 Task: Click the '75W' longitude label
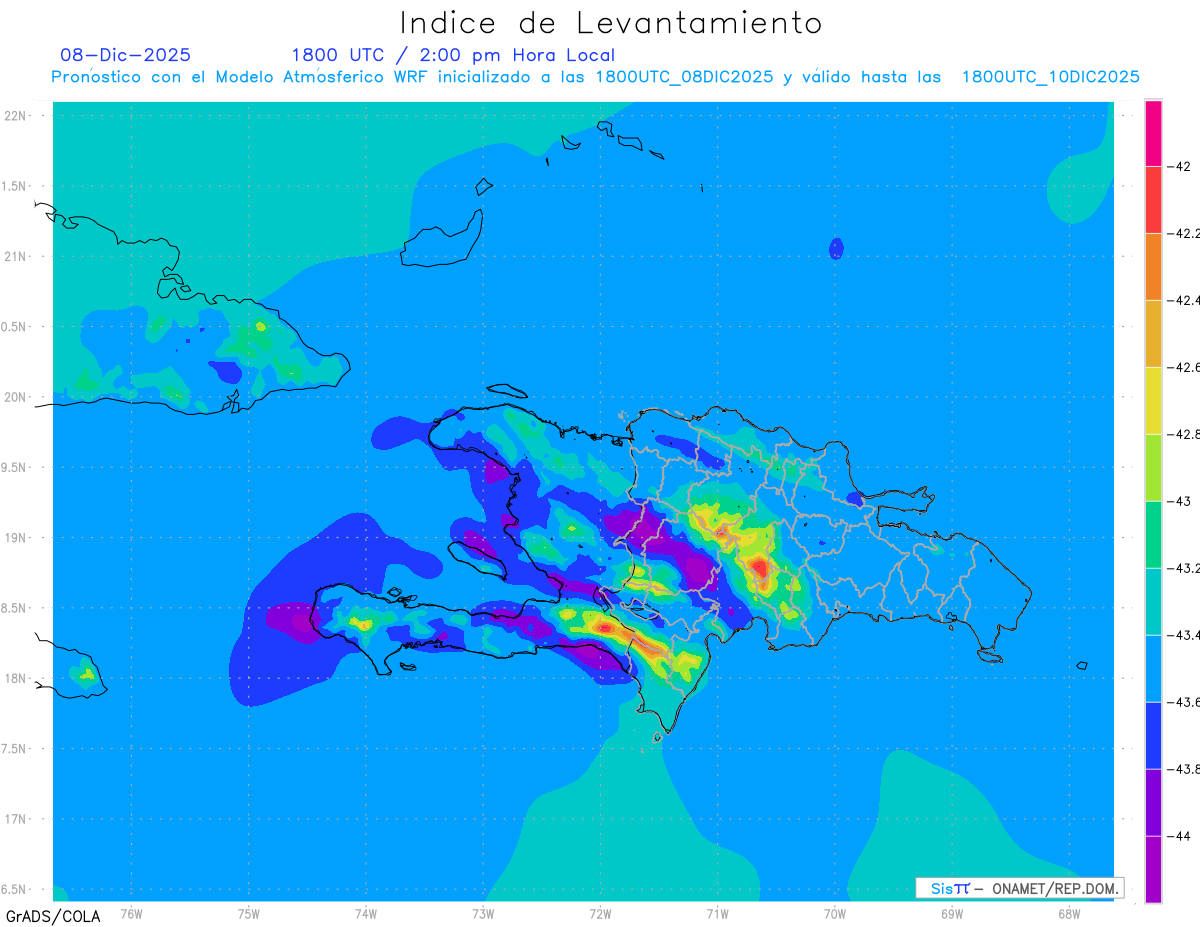[x=249, y=912]
